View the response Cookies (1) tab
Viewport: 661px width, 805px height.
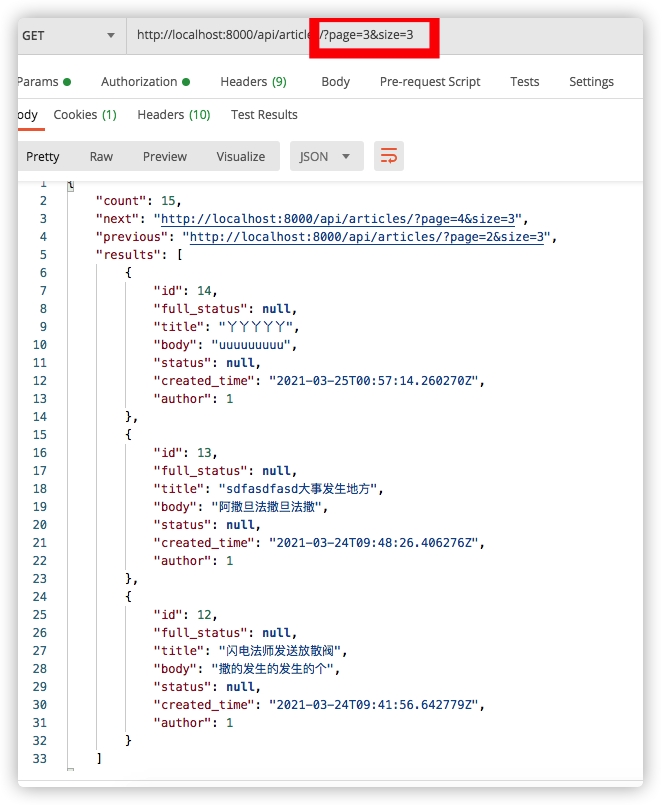[85, 115]
